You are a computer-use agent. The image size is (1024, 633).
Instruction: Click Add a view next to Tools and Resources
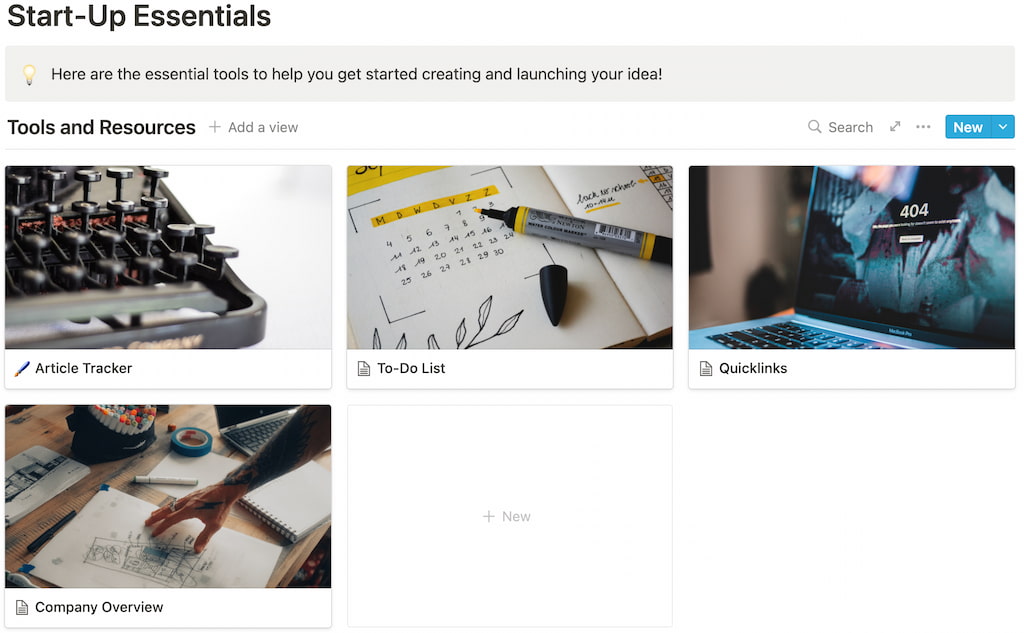[253, 127]
